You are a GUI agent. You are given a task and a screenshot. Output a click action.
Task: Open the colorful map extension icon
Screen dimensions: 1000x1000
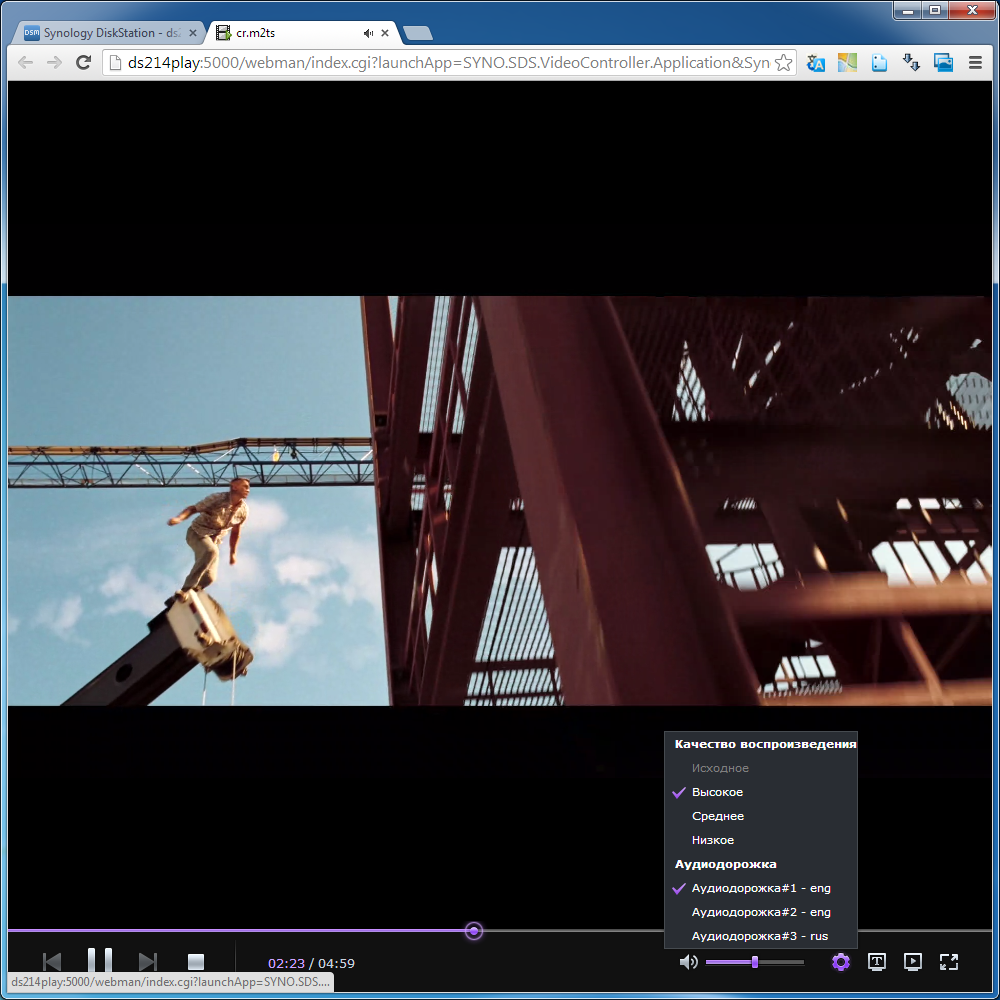[847, 62]
